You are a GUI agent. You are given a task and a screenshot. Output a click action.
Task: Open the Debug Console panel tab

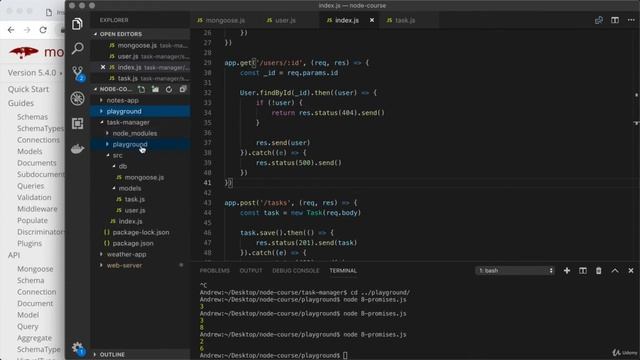point(296,271)
